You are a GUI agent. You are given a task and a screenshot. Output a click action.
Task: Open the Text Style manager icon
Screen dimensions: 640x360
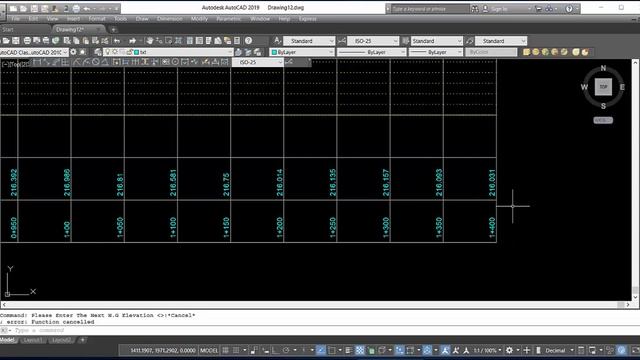277,41
